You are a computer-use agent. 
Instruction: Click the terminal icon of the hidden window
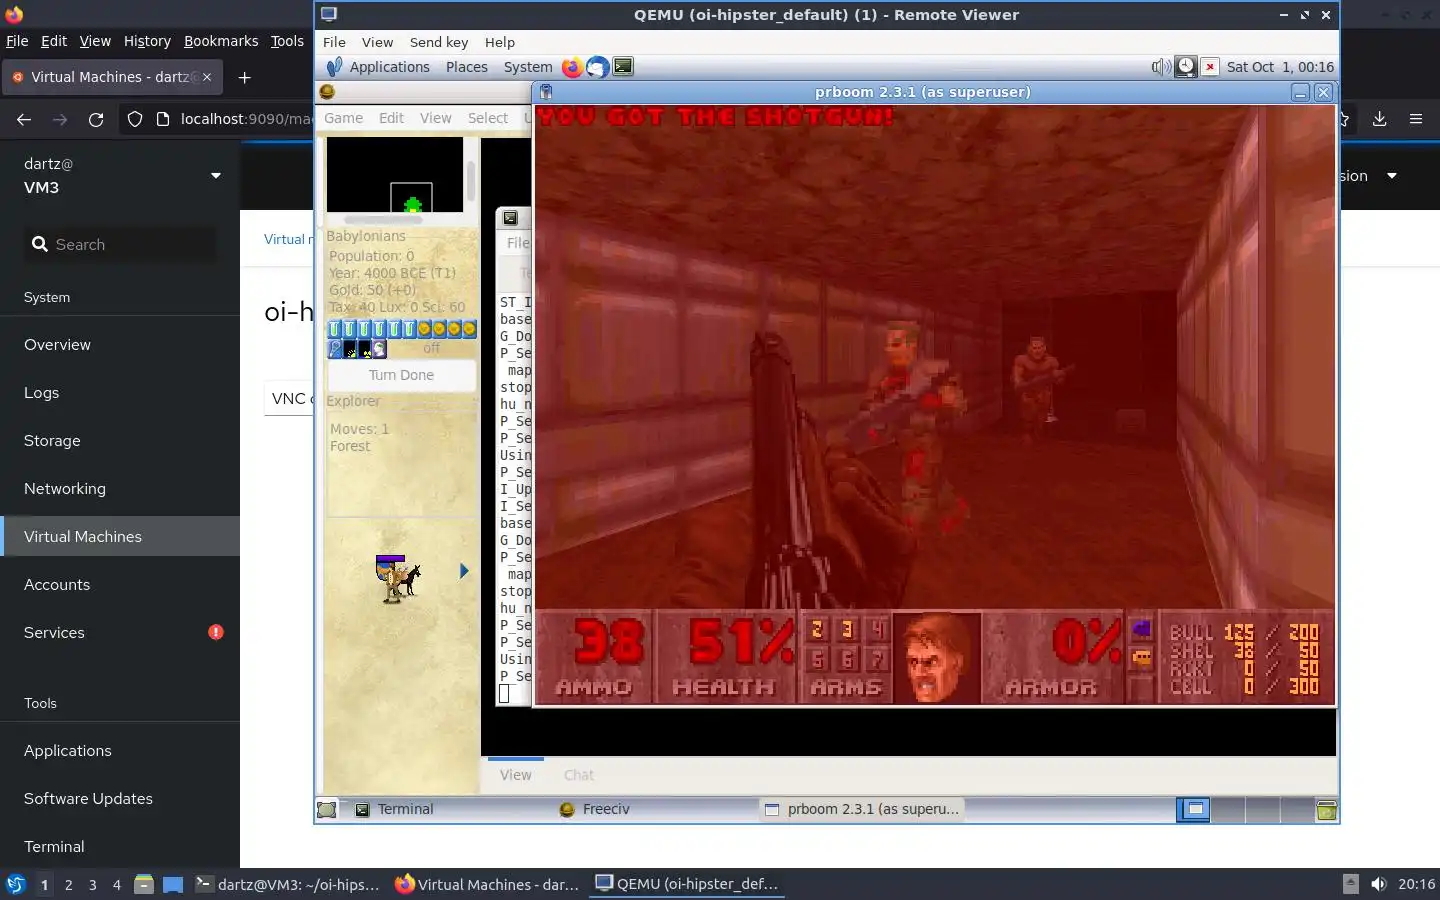point(510,218)
